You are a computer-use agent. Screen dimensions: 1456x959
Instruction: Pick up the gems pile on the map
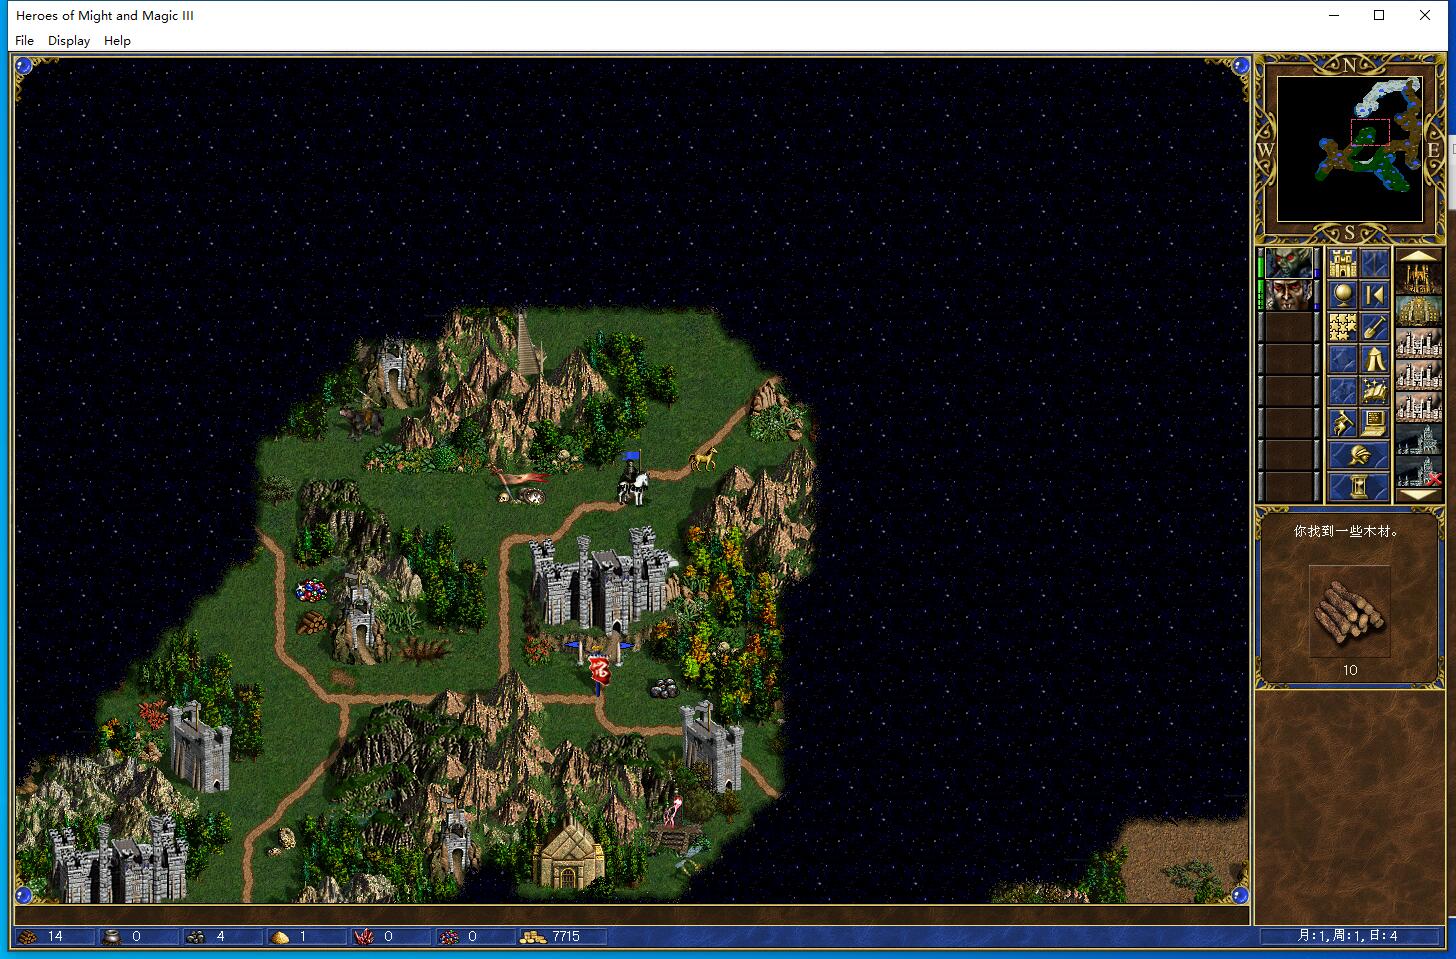[311, 591]
